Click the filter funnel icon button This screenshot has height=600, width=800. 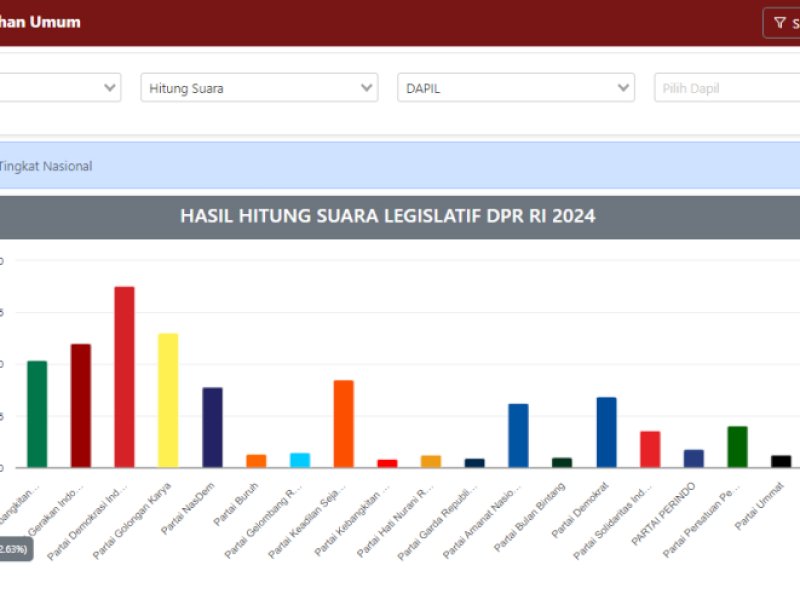(781, 23)
